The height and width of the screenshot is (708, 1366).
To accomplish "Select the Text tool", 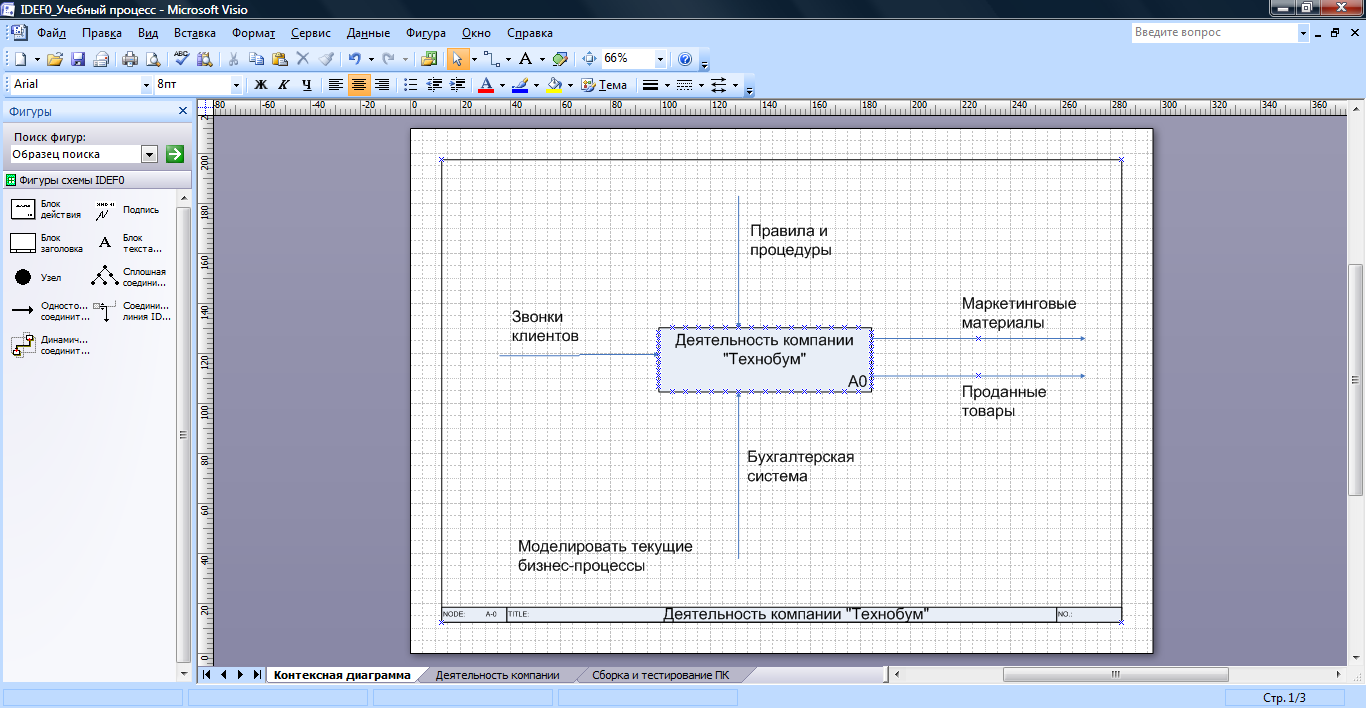I will pos(525,59).
